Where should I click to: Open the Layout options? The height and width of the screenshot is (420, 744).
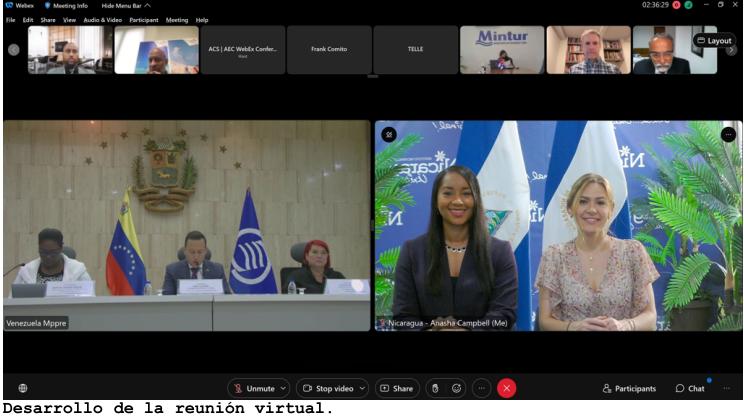[x=714, y=41]
